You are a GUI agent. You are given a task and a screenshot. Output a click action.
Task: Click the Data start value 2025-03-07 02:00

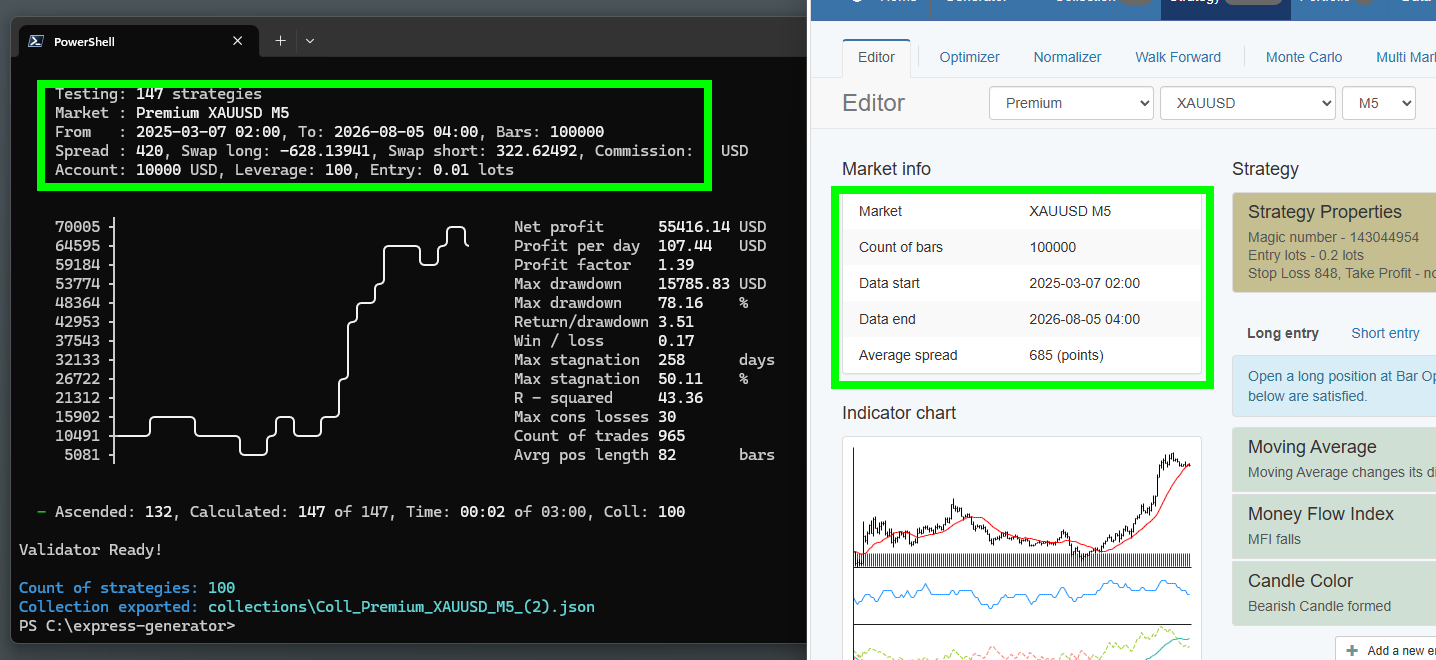1084,283
